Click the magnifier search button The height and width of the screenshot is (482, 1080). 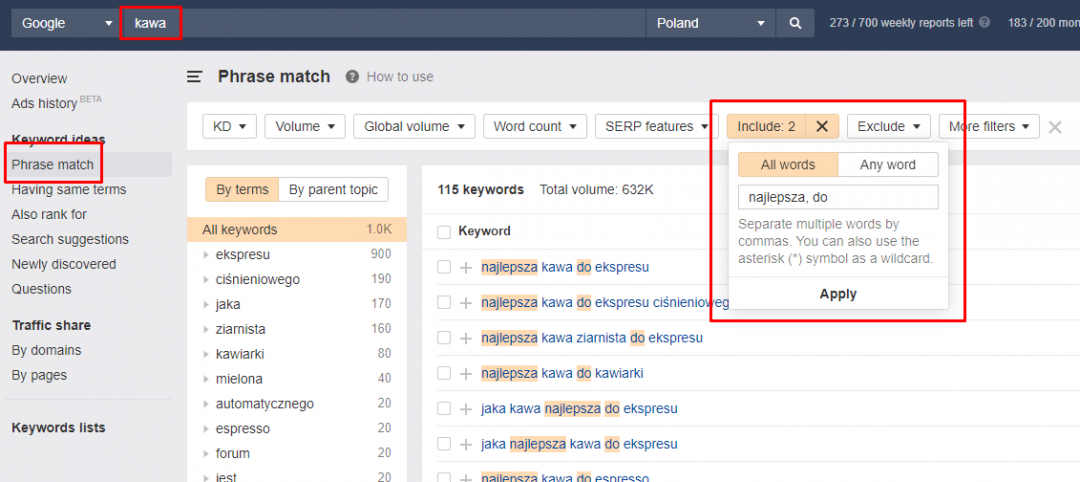point(795,23)
